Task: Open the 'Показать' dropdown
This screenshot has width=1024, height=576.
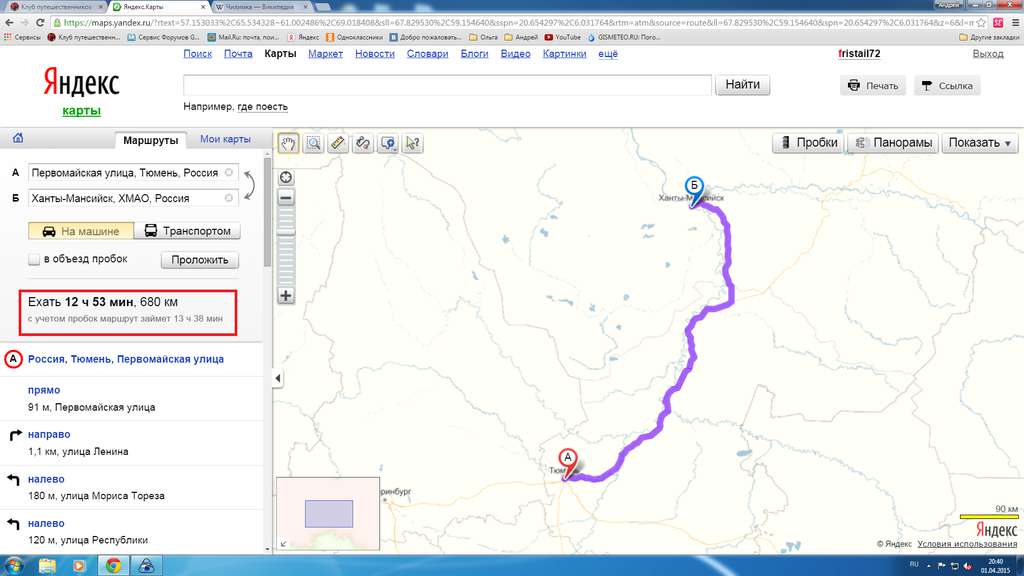Action: 979,143
